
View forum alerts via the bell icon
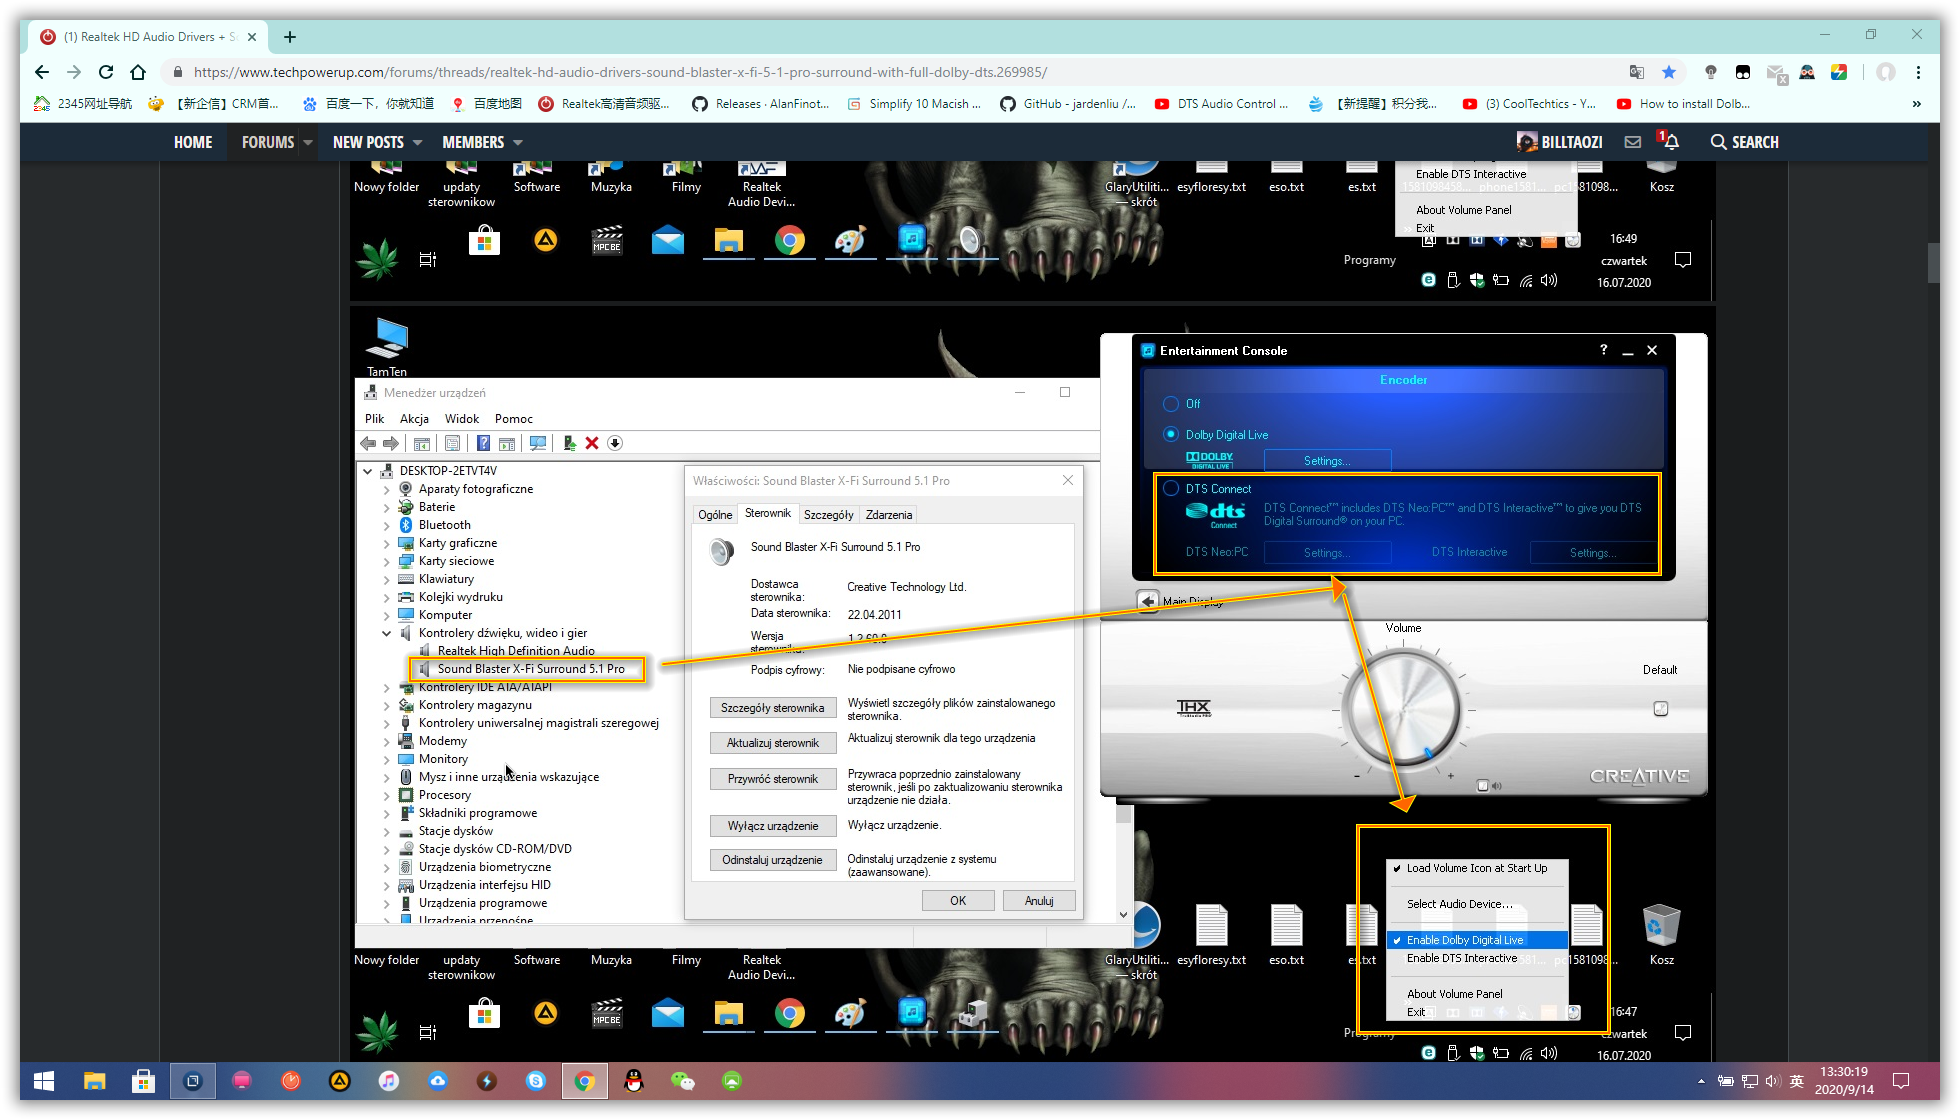(1669, 141)
